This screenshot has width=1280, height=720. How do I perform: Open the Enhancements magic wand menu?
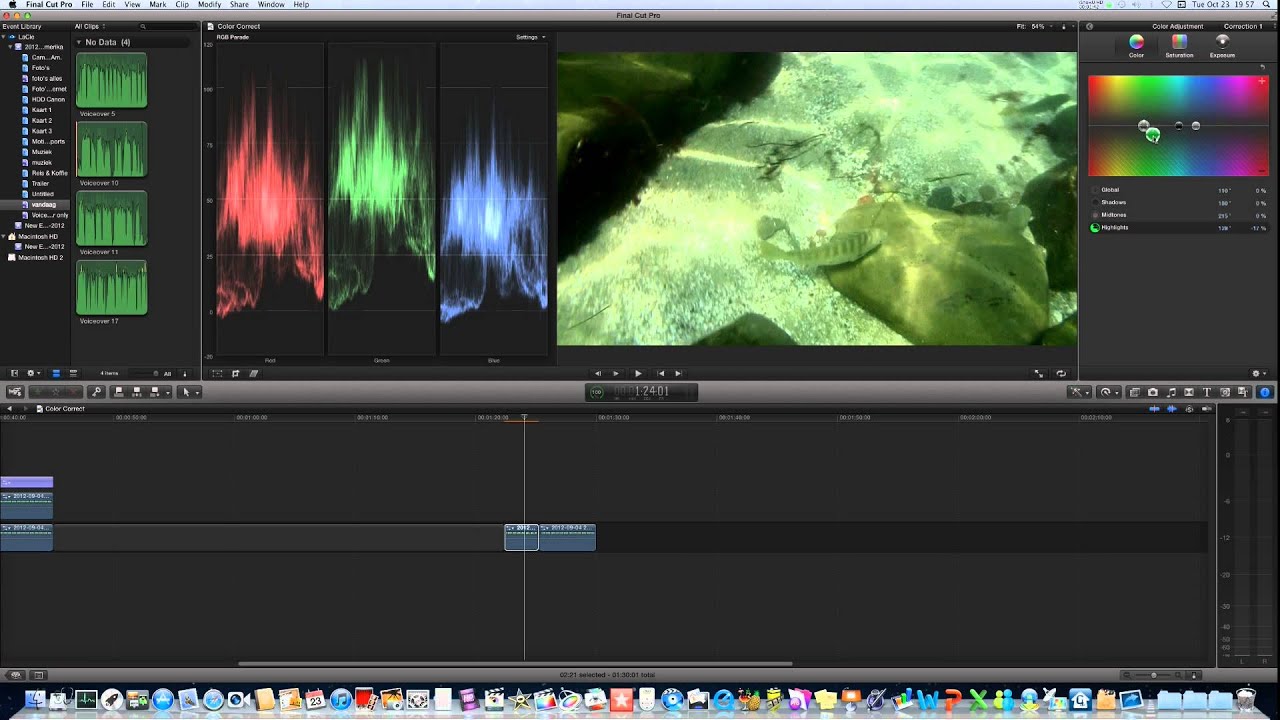[1079, 392]
